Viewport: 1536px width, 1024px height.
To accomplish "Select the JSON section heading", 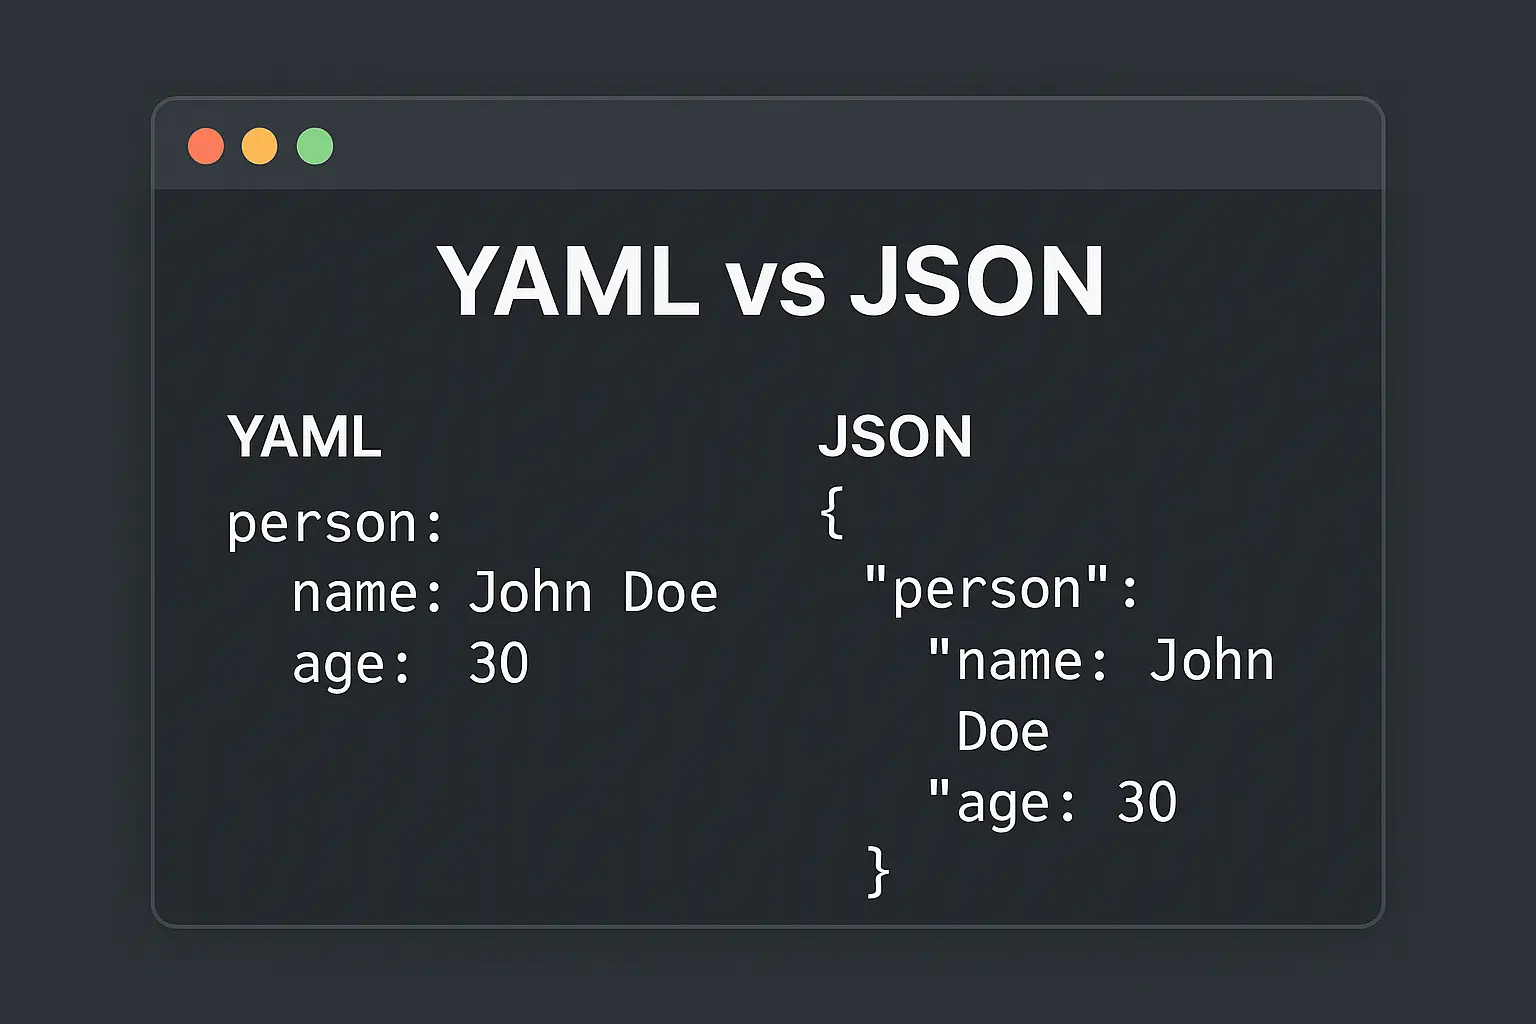I will pos(895,437).
